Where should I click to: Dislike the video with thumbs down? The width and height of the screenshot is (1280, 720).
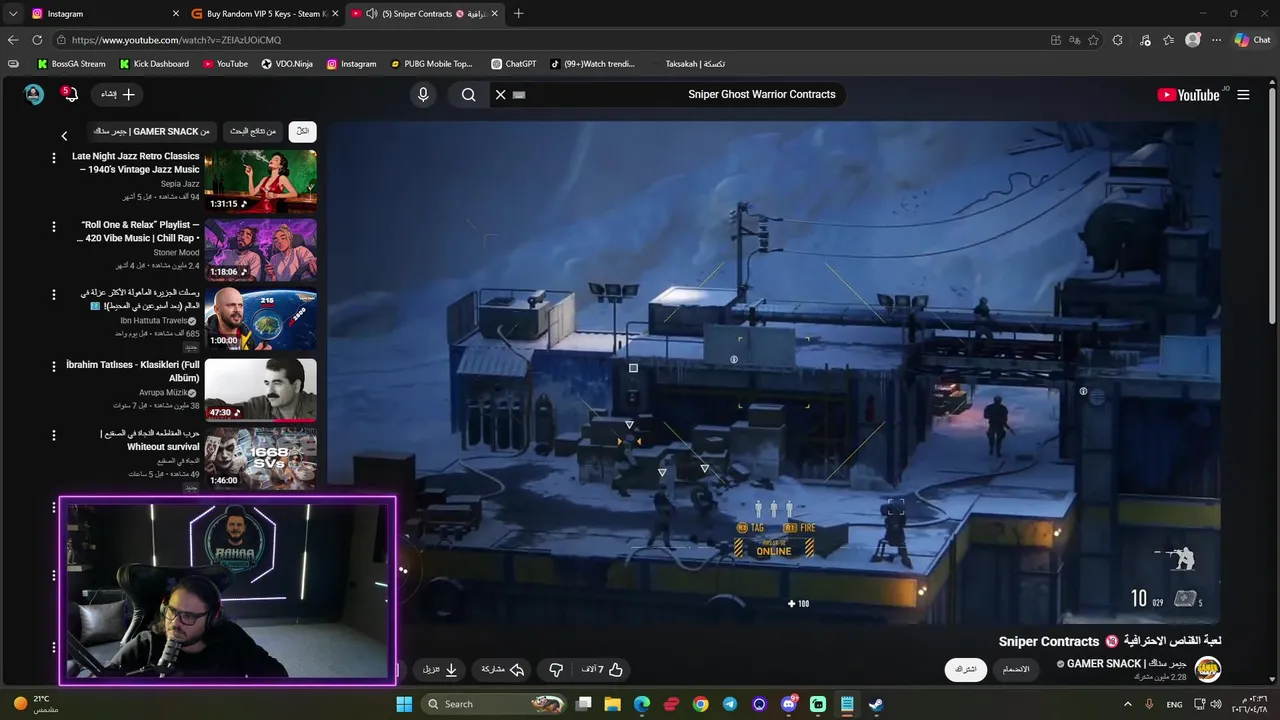(x=556, y=669)
